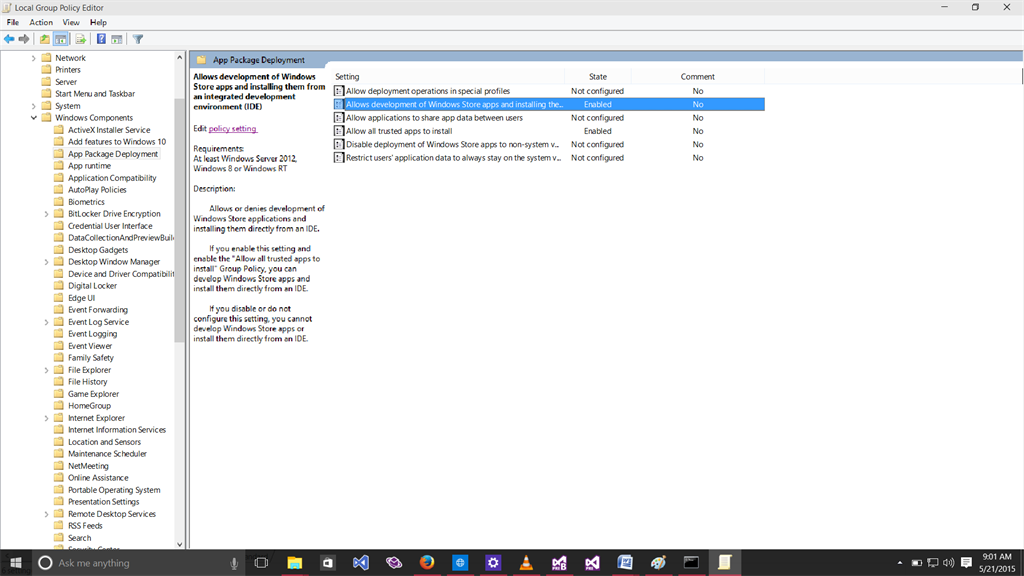The width and height of the screenshot is (1024, 576).
Task: Open the command prompt taskbar icon
Action: [691, 562]
